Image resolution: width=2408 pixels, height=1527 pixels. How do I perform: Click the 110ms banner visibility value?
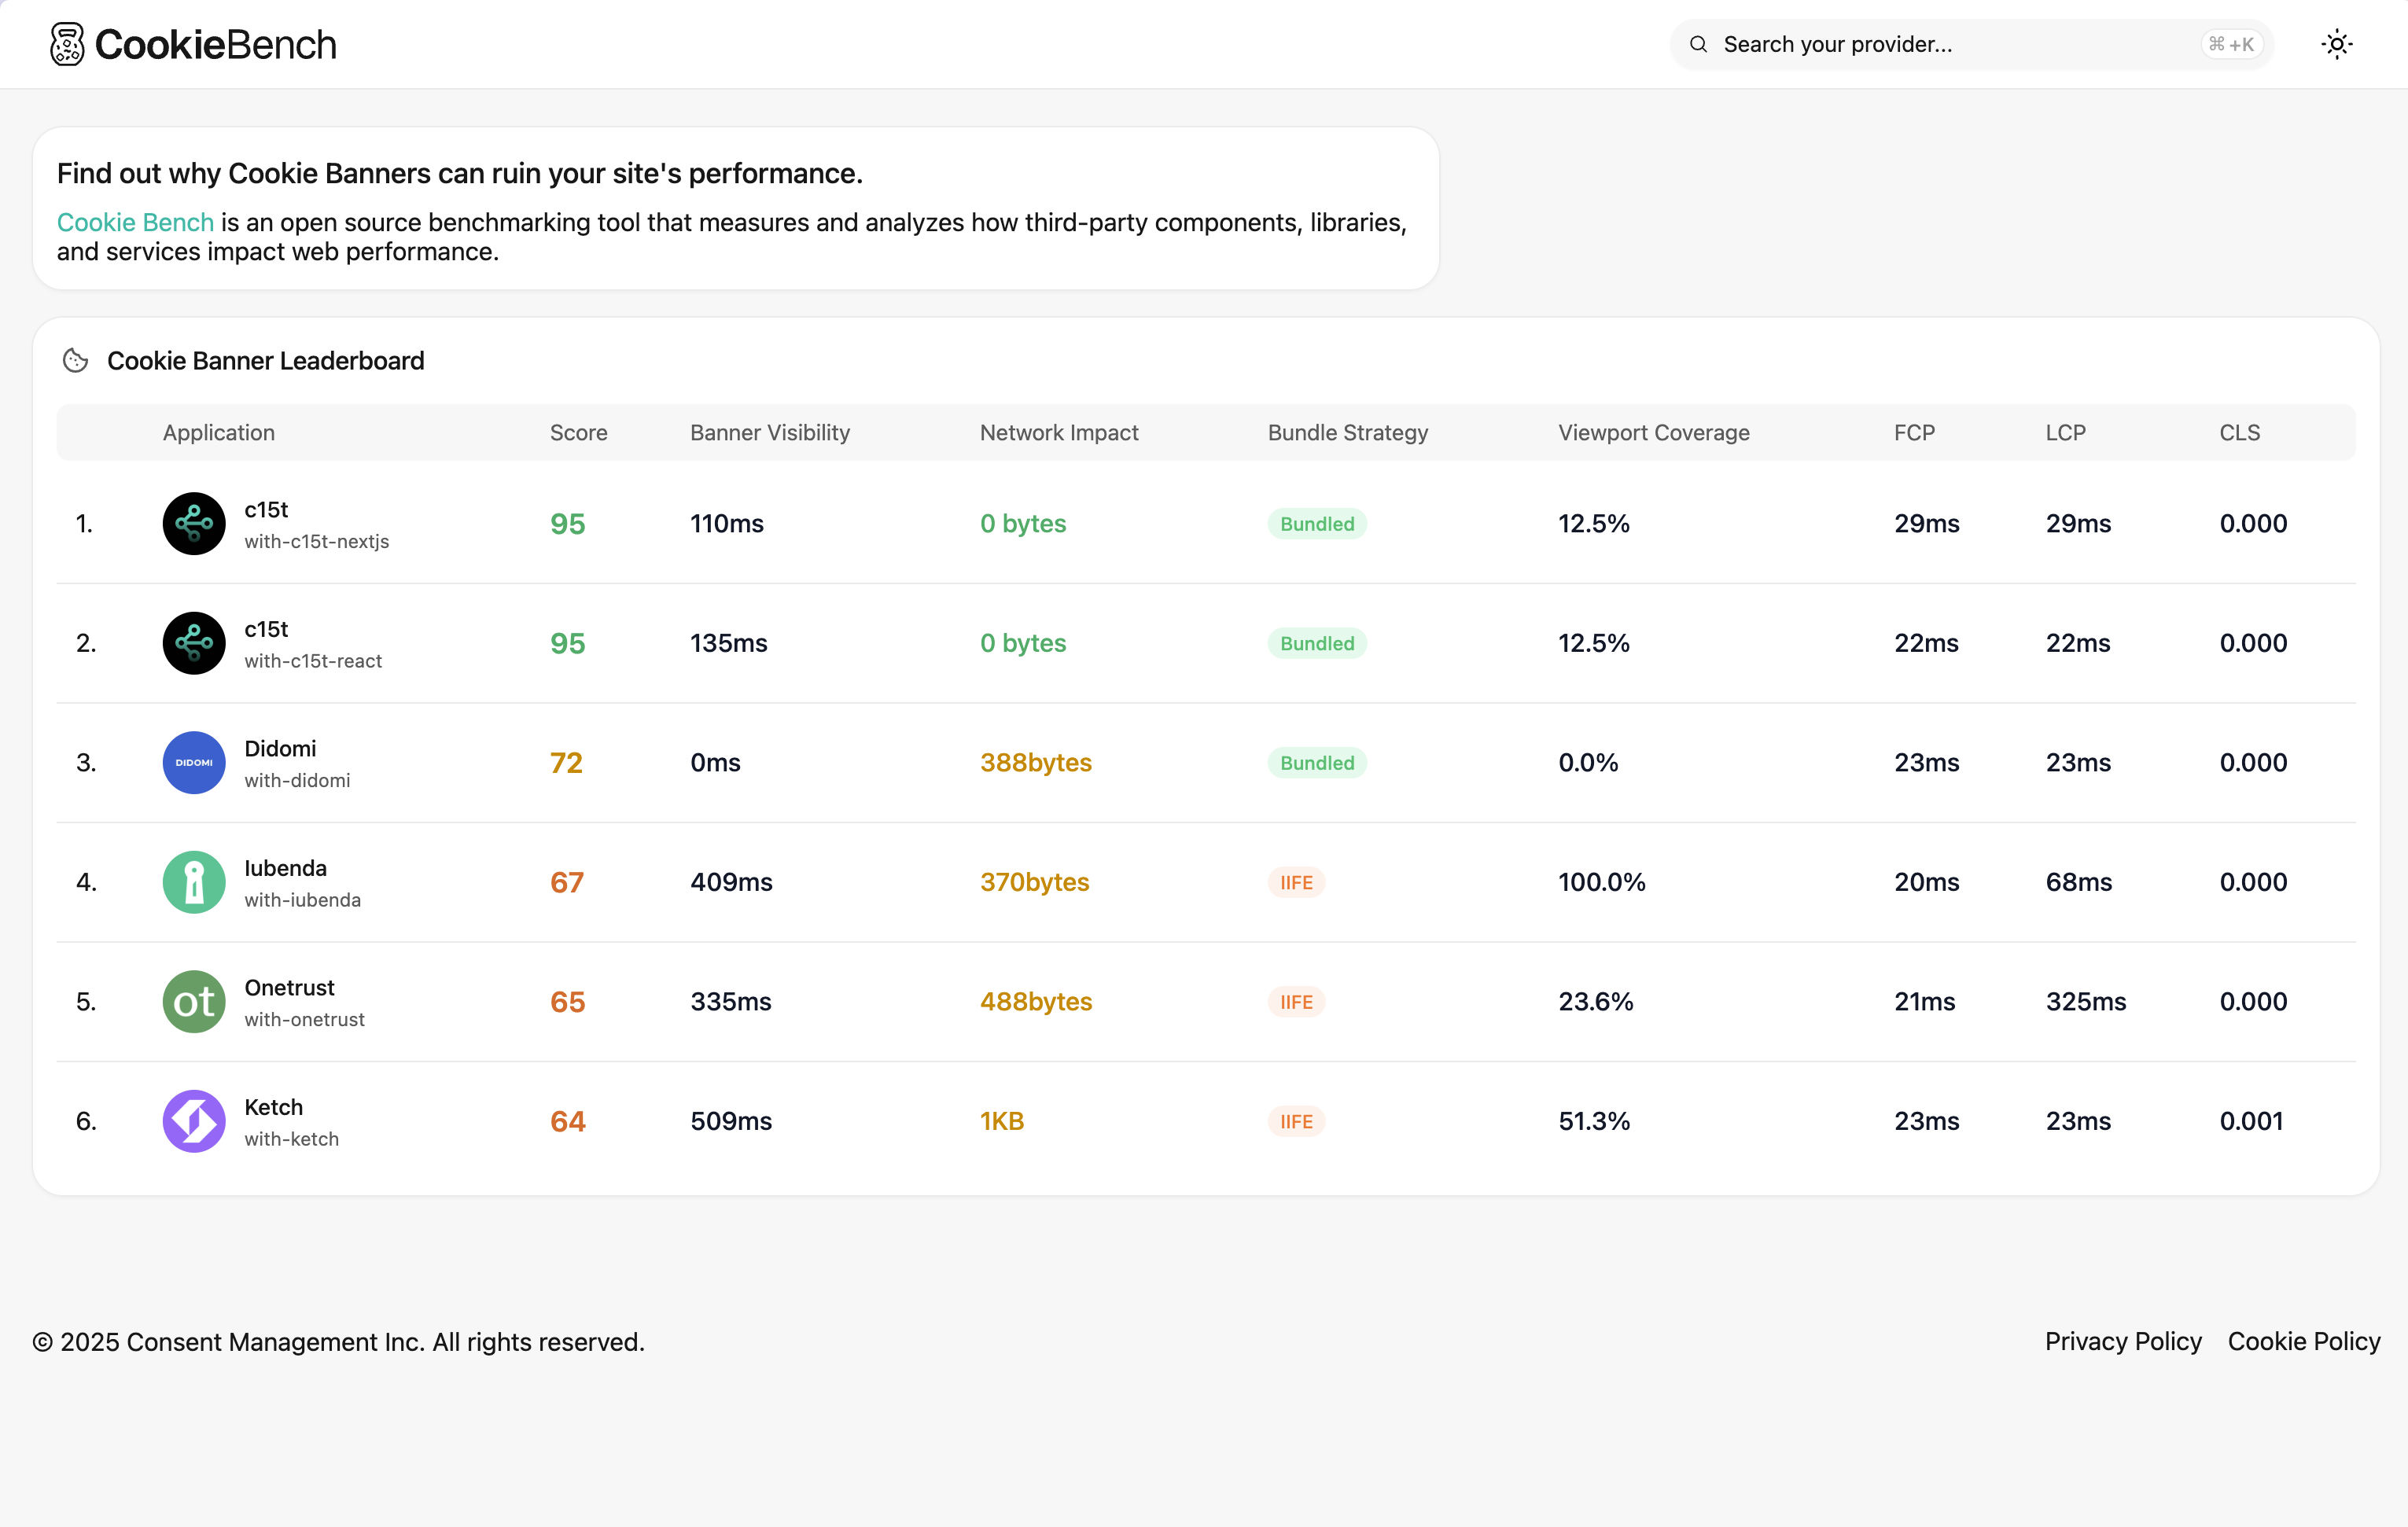click(x=727, y=523)
